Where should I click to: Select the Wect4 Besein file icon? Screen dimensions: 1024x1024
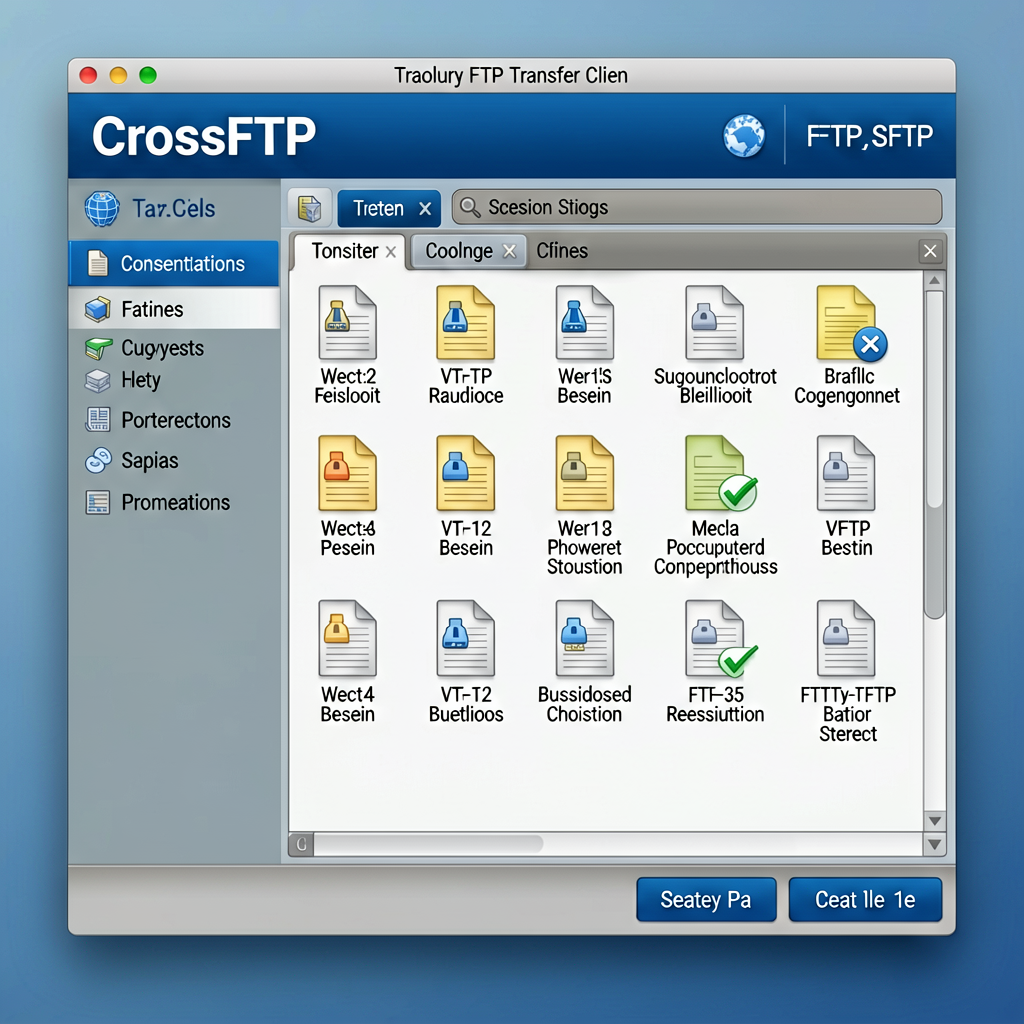(347, 638)
